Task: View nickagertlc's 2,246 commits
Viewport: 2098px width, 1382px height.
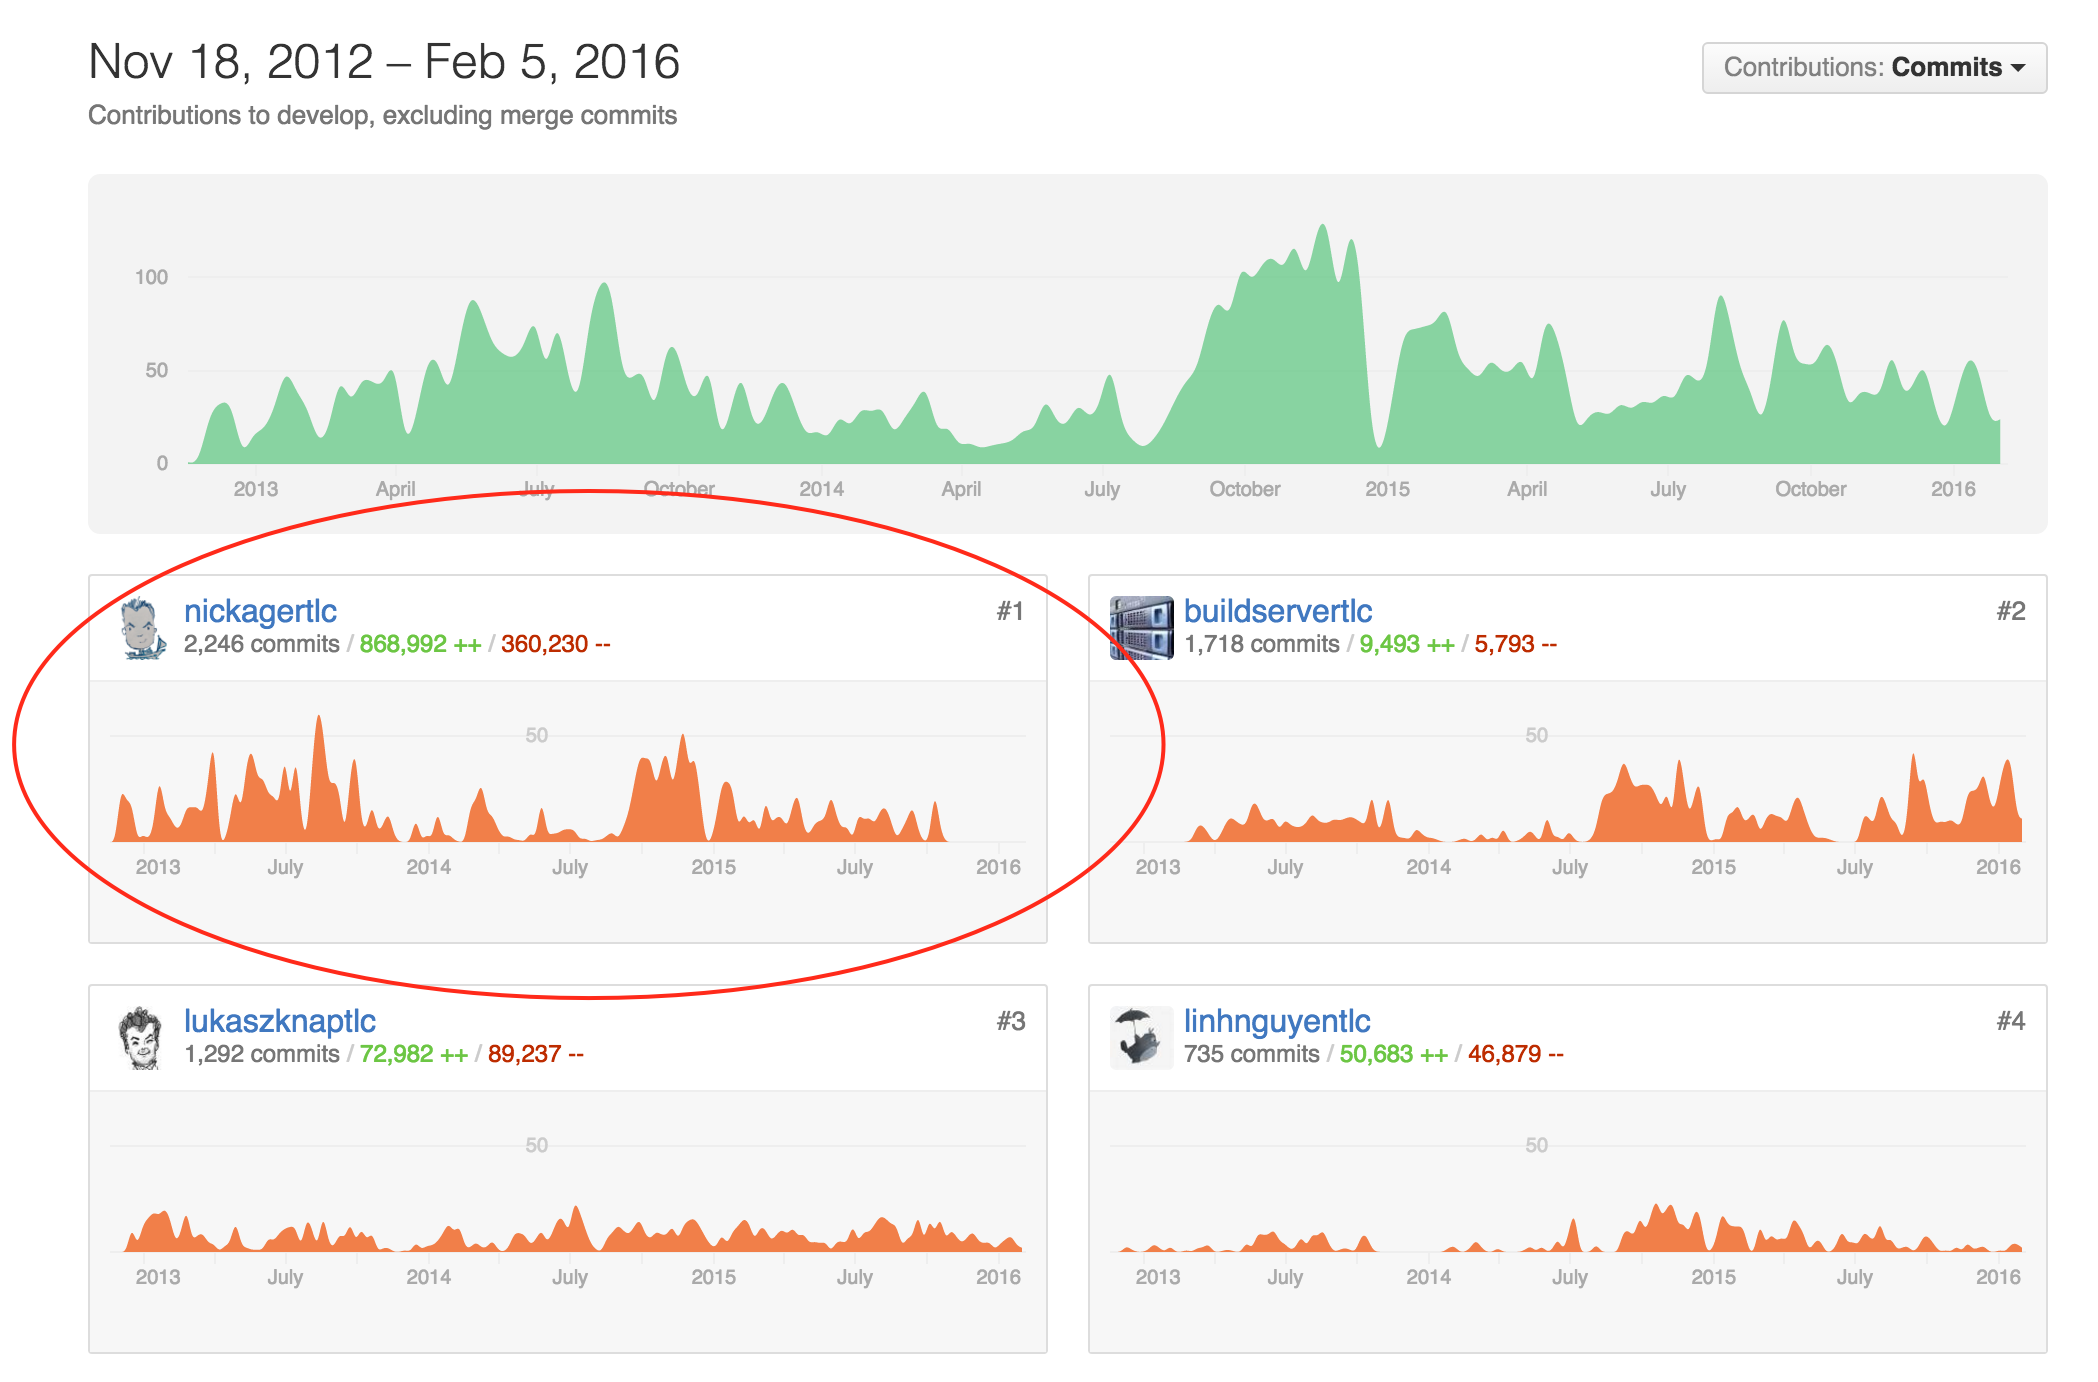Action: pos(261,645)
